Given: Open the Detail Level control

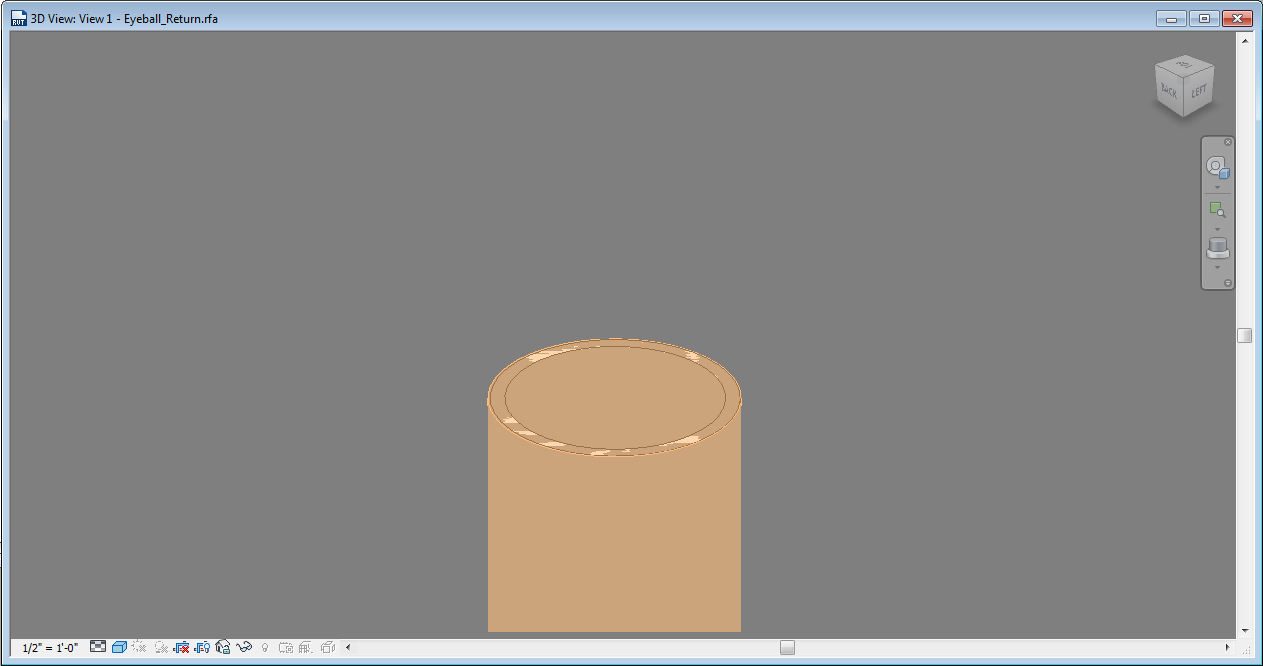Looking at the screenshot, I should click(98, 647).
